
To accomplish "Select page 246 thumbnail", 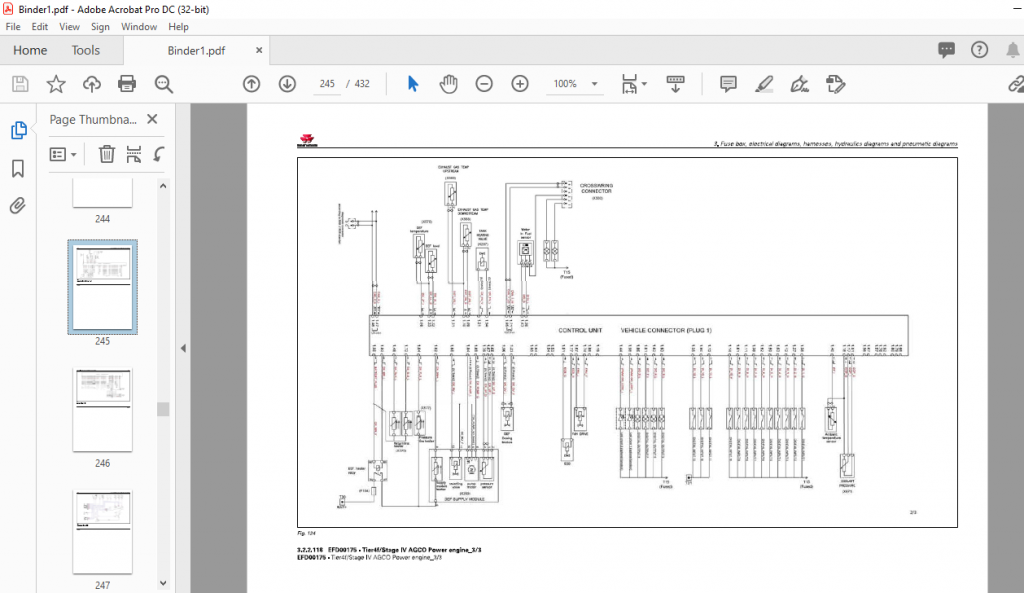I will coord(103,409).
